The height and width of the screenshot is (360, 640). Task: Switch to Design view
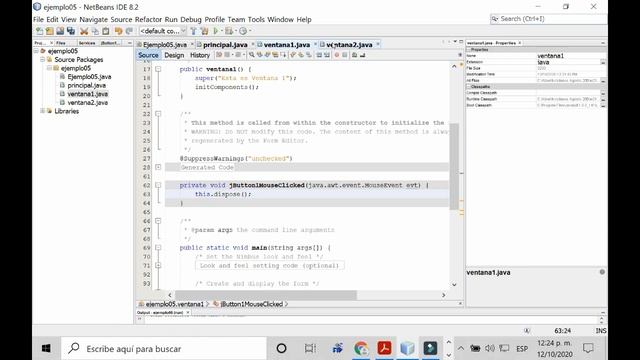(174, 55)
